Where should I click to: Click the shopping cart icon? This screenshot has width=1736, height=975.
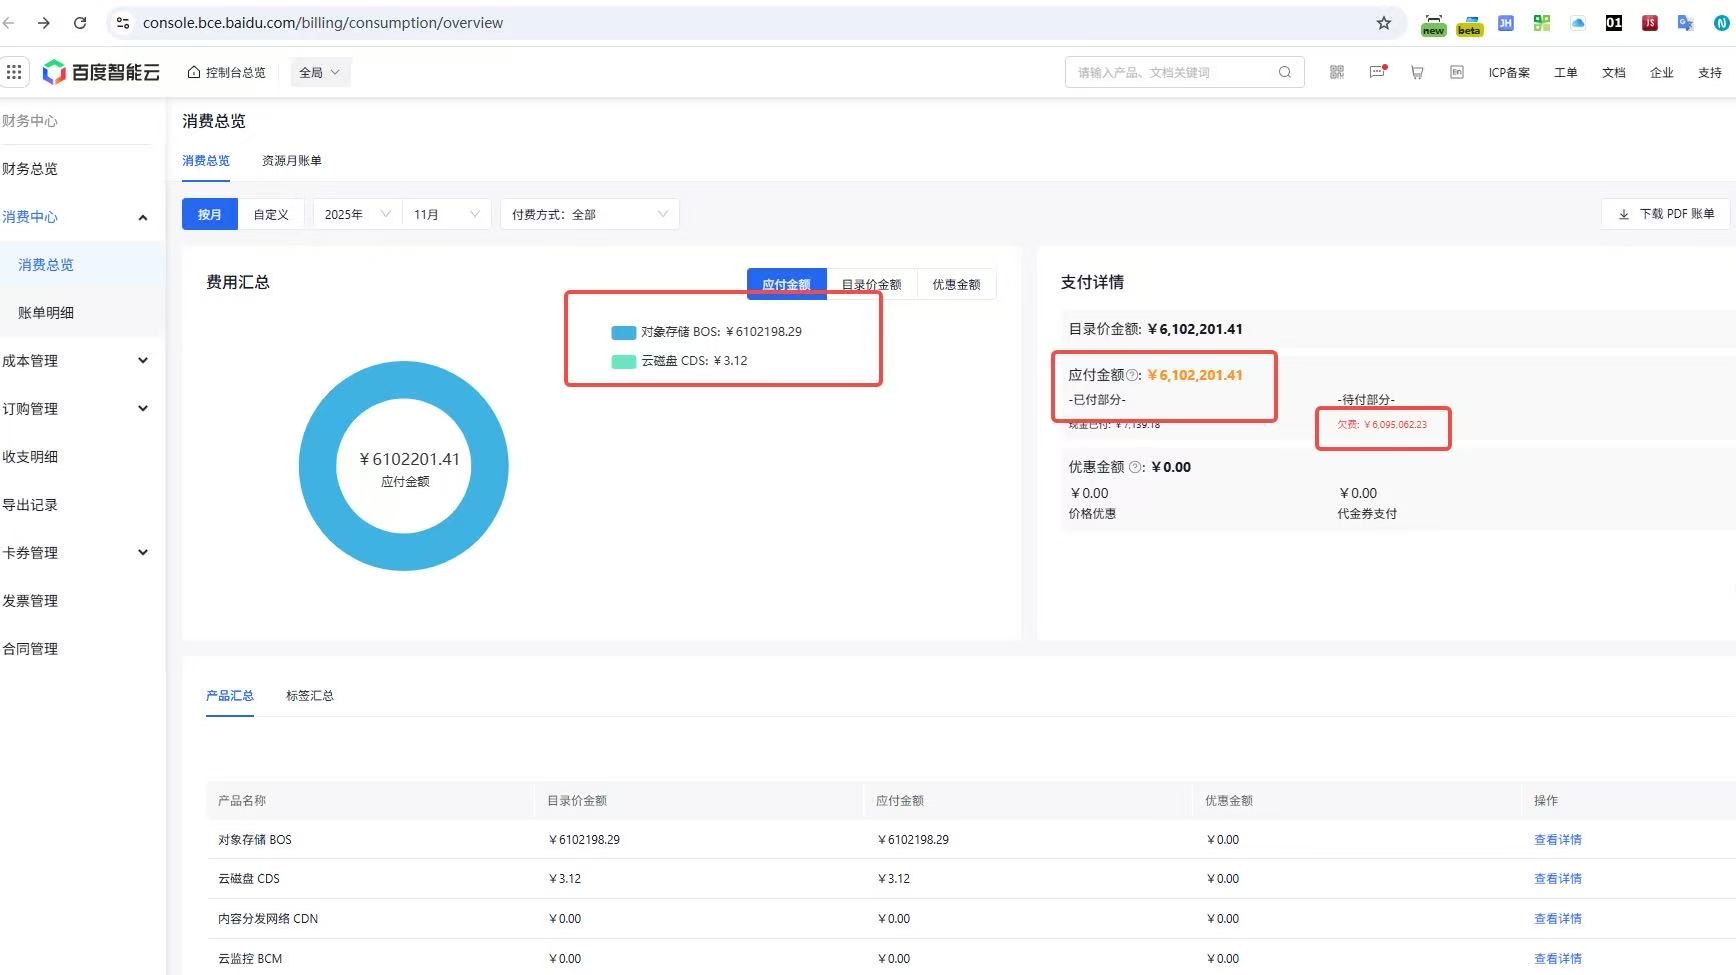(1417, 72)
